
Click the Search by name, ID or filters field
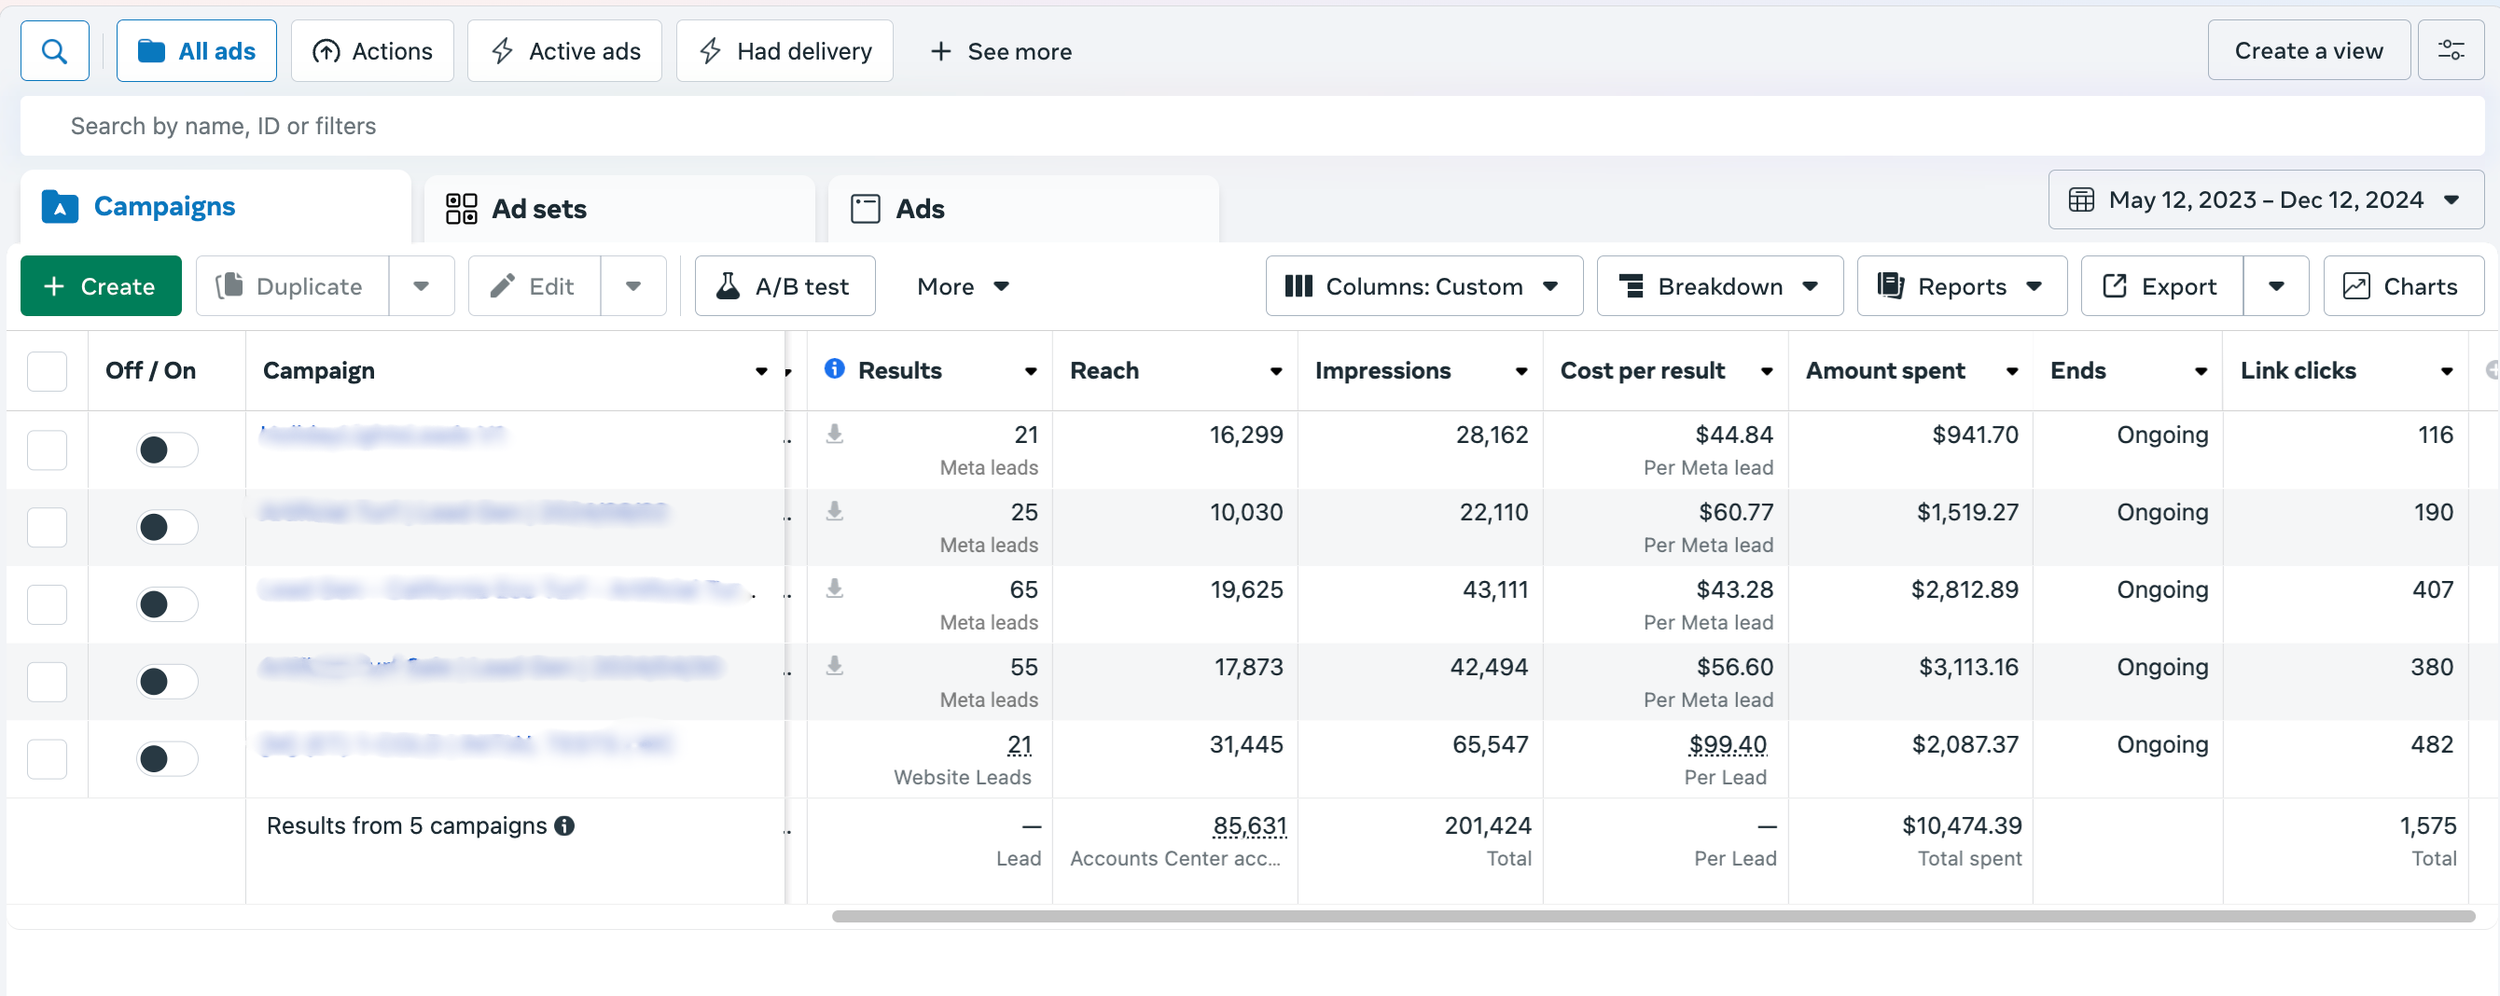pyautogui.click(x=1250, y=126)
